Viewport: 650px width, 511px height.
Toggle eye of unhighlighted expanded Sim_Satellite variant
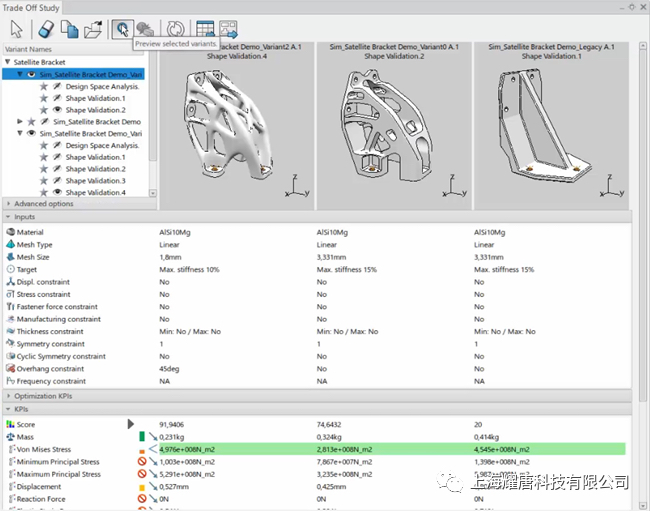(x=32, y=133)
